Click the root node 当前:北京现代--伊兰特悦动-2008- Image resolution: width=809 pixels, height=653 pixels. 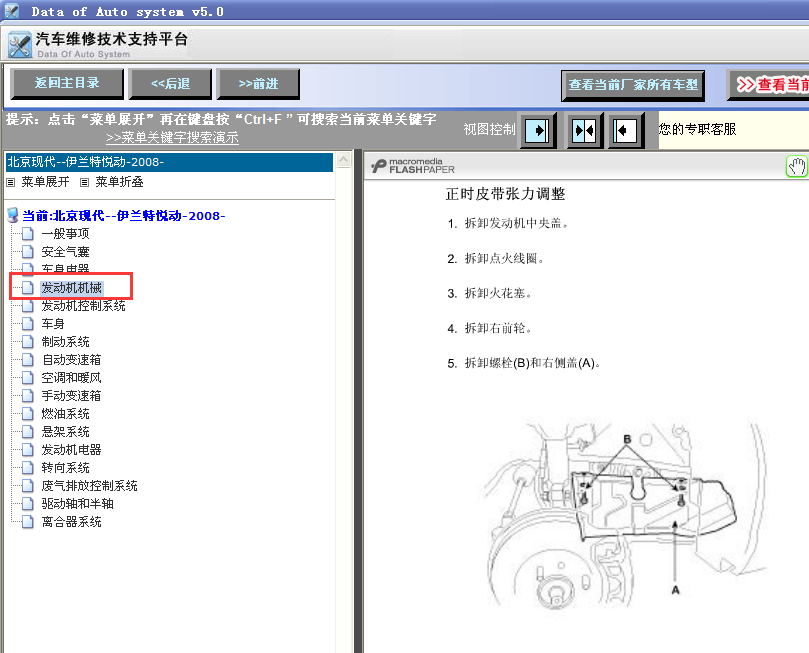(124, 216)
